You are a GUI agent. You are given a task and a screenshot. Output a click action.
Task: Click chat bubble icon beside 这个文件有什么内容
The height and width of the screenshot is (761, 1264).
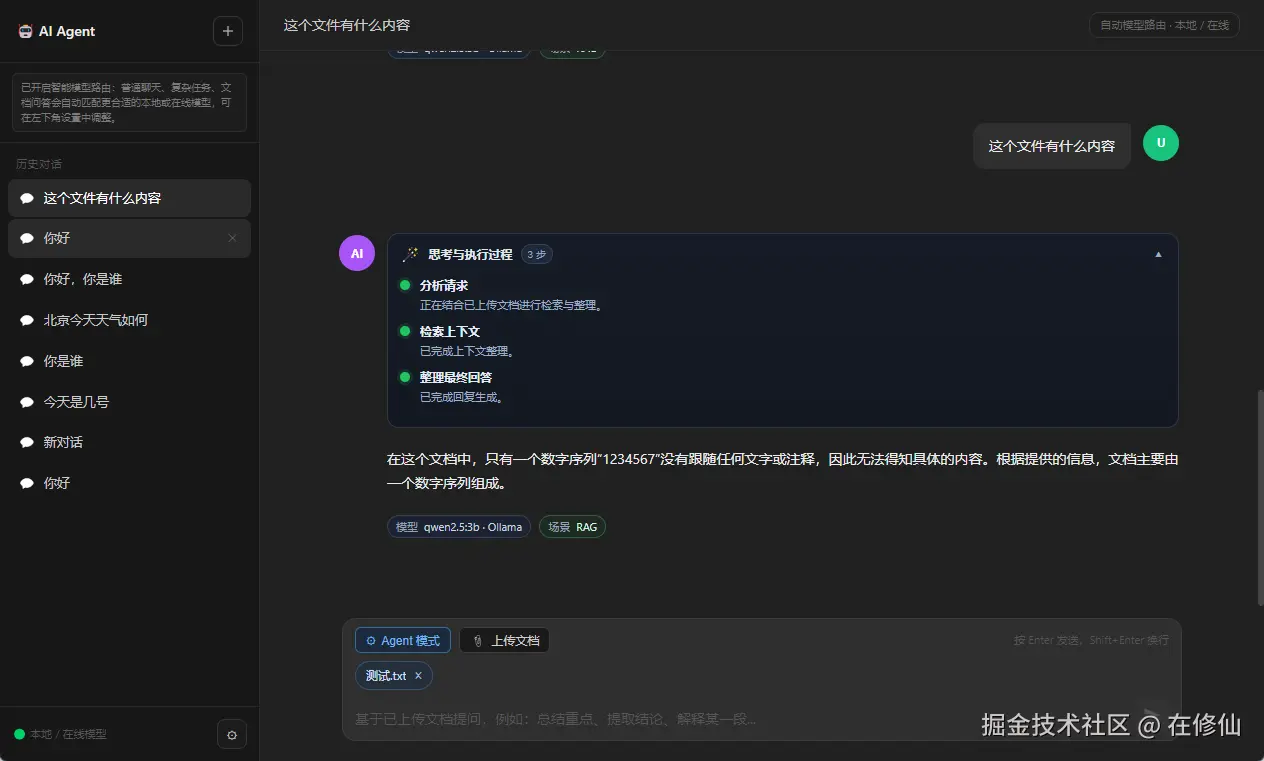(27, 198)
